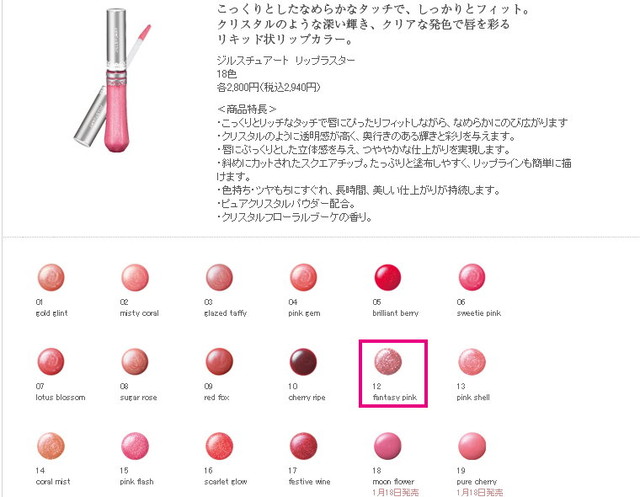Select the 07 lotus blossom swatch
The width and height of the screenshot is (640, 497).
(51, 362)
